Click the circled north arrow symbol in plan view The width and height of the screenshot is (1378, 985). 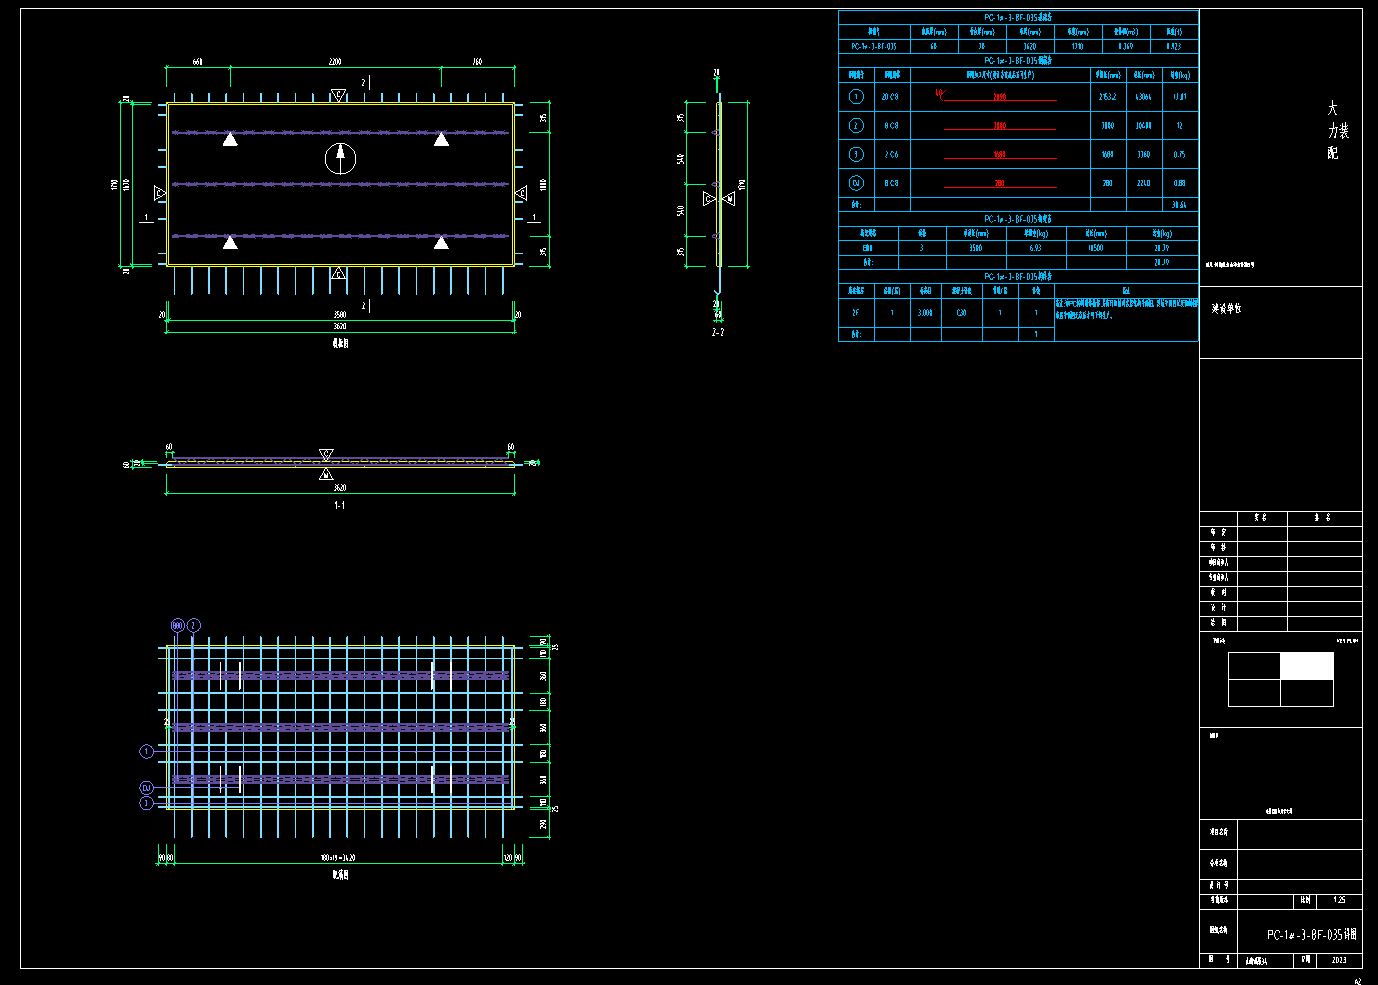pos(341,158)
